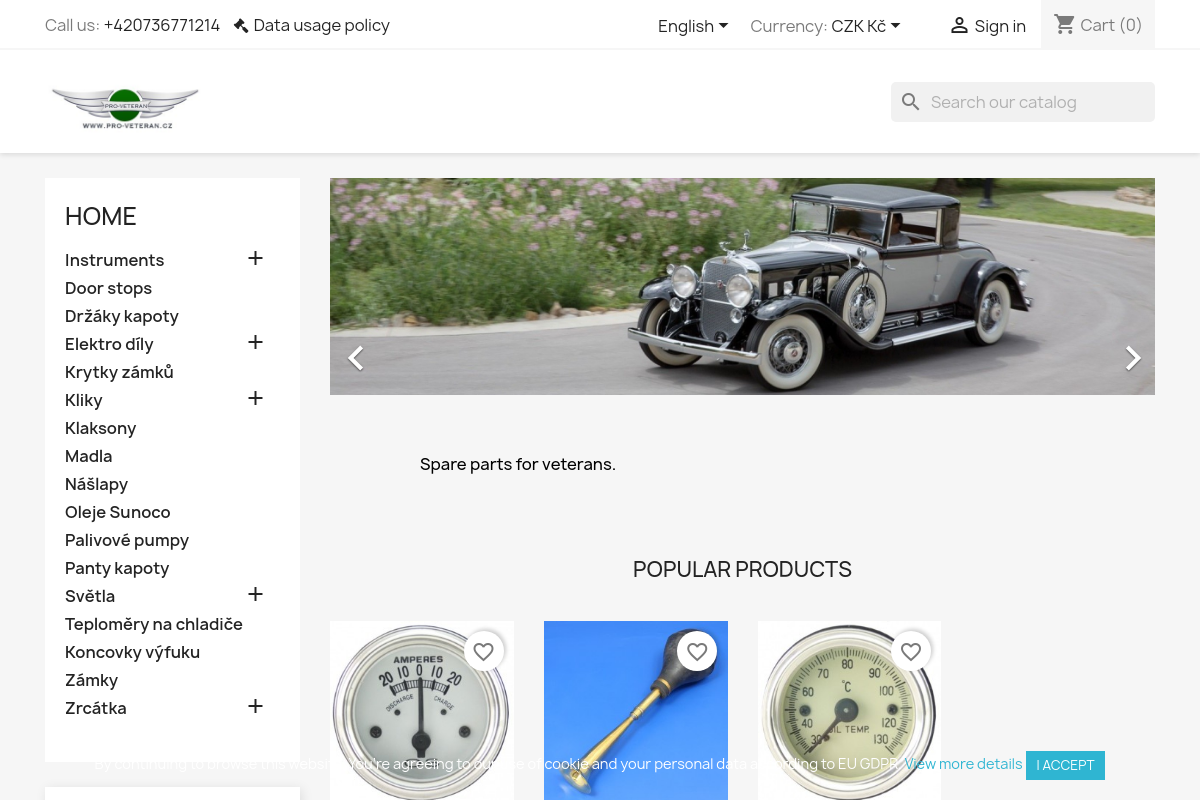1200x800 pixels.
Task: Go to previous carousel slide
Action: 355,358
